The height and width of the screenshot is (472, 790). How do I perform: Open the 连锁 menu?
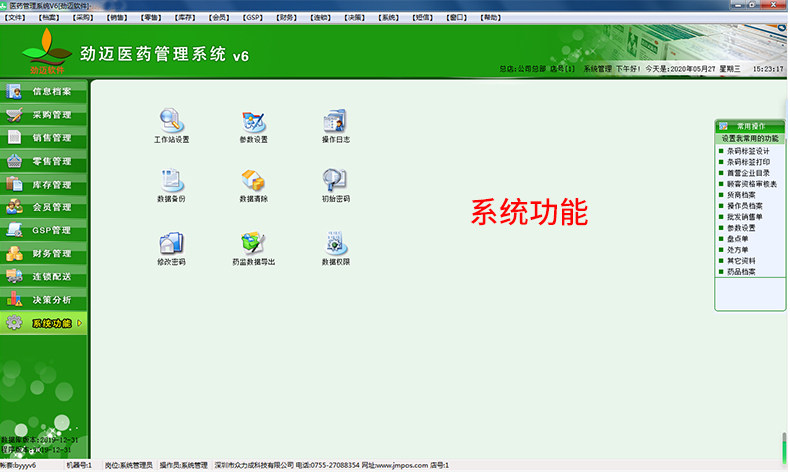coord(321,18)
